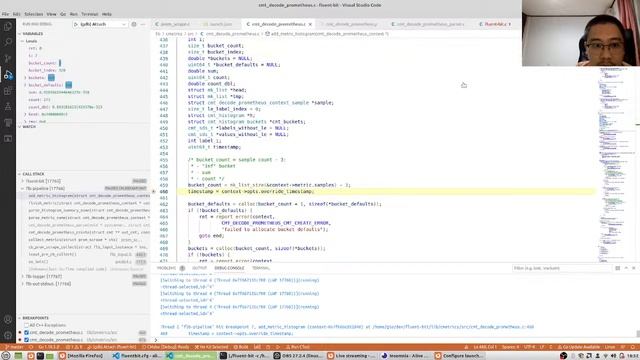
Task: Open the Accounts icon in activity bar
Action: (8, 320)
